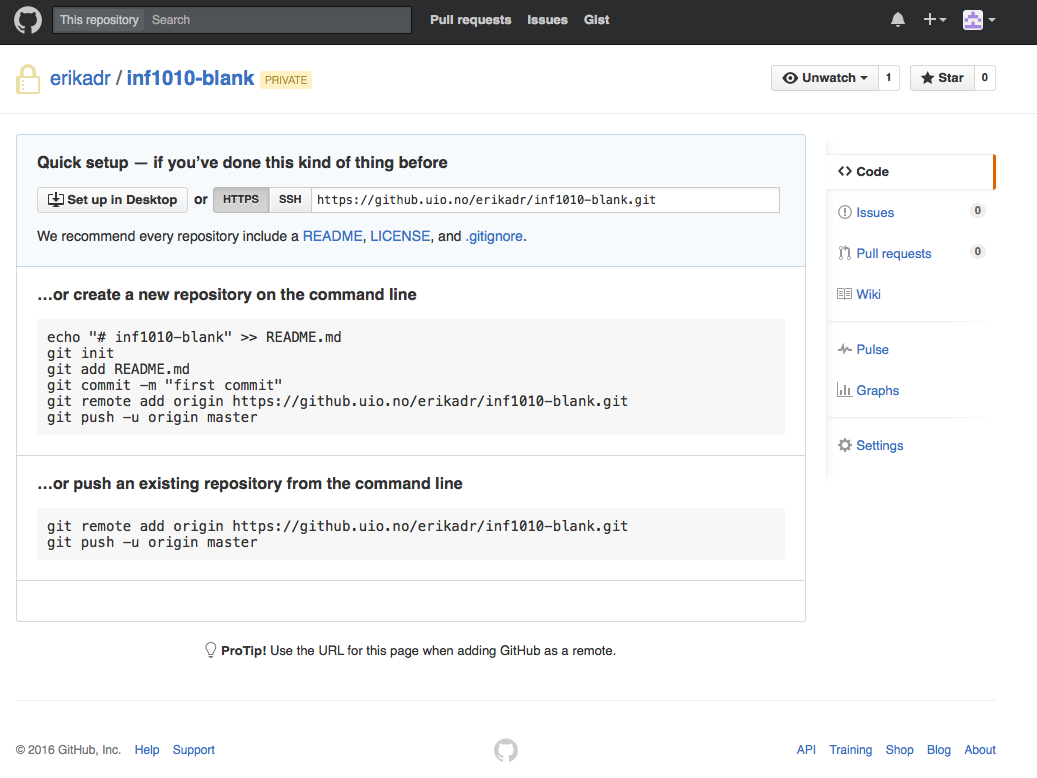Click the 'git commit -m "first commit"' line
1037x778 pixels.
coord(165,385)
